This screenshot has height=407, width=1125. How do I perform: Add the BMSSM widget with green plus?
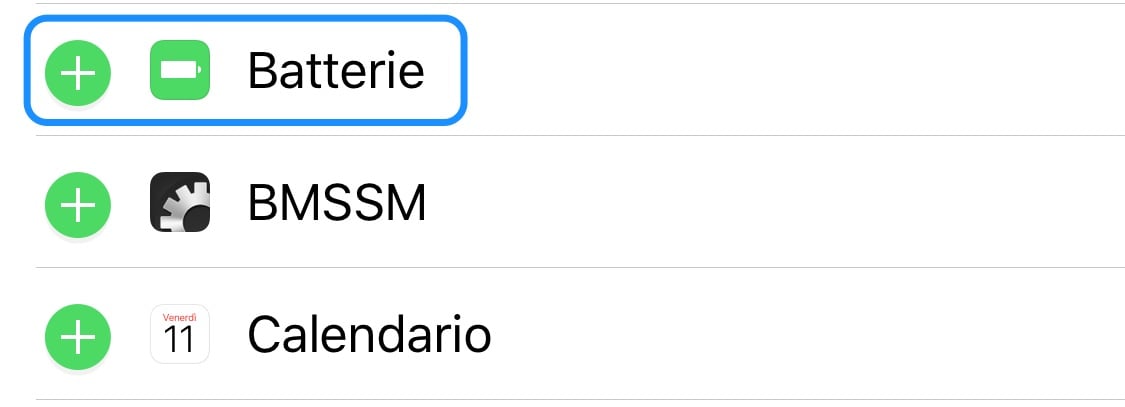pyautogui.click(x=77, y=205)
